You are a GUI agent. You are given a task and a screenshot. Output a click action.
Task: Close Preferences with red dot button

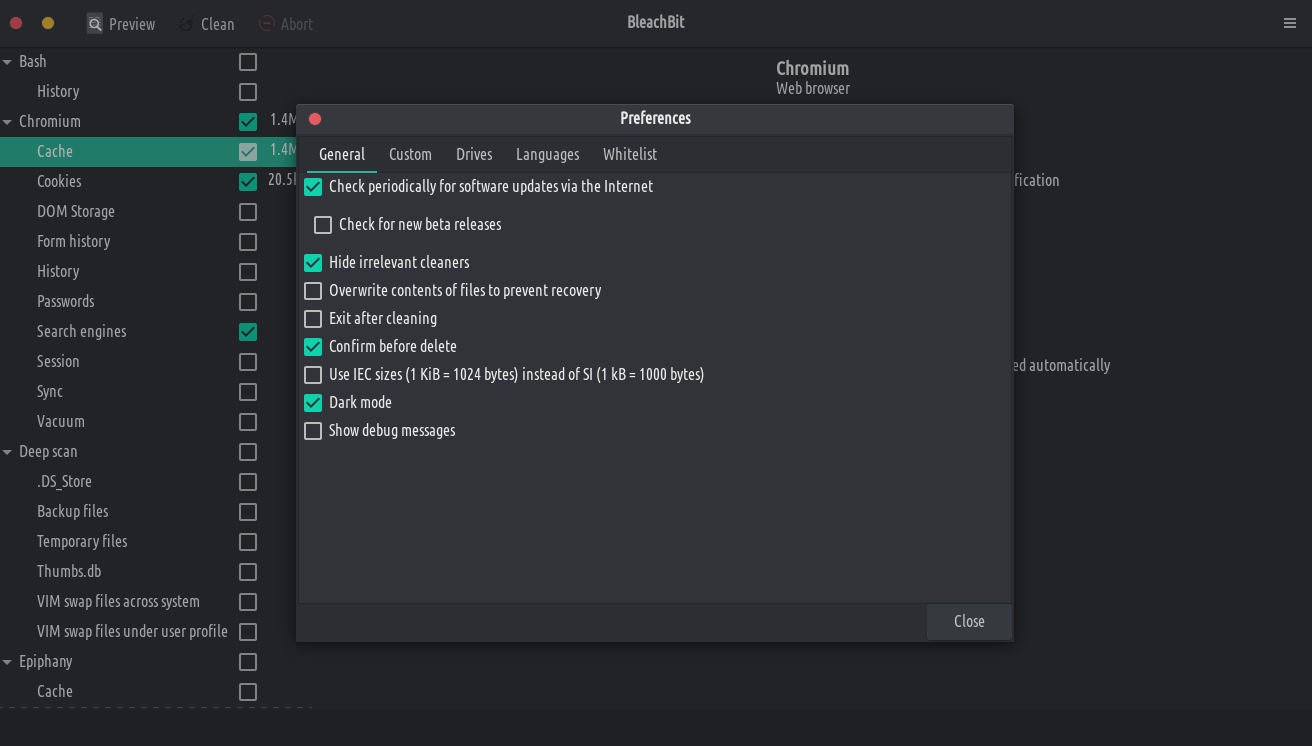pyautogui.click(x=315, y=119)
